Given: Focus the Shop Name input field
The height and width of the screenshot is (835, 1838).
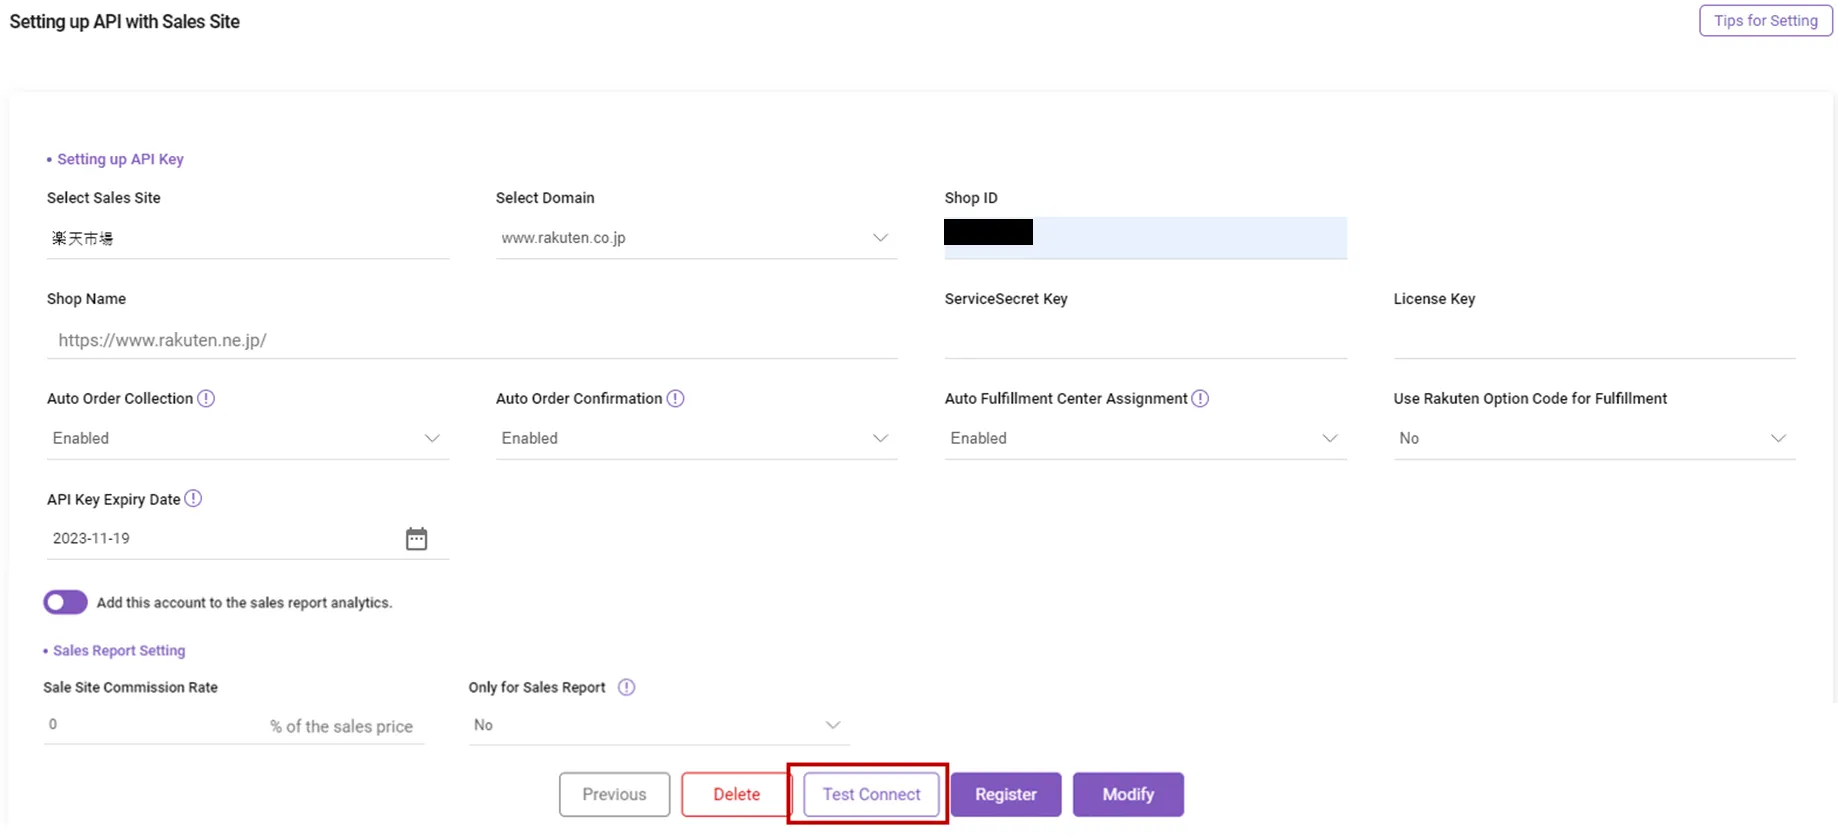Looking at the screenshot, I should (x=472, y=340).
